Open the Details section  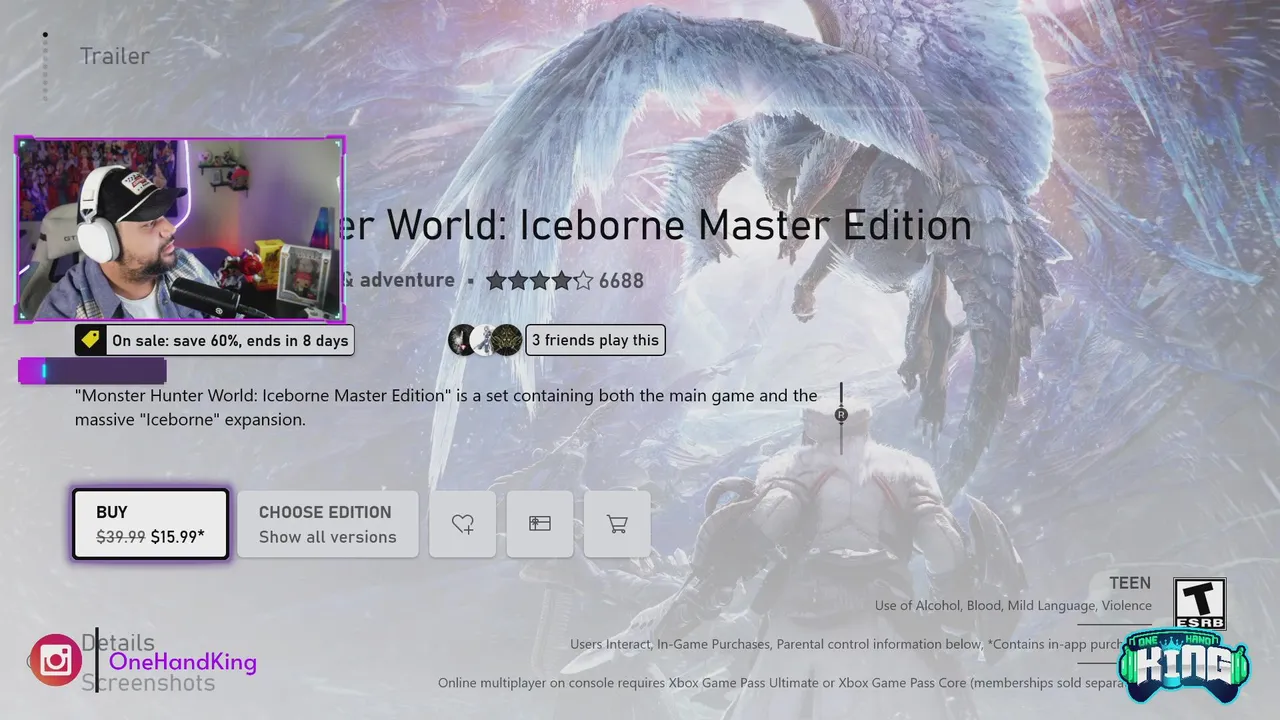point(118,642)
